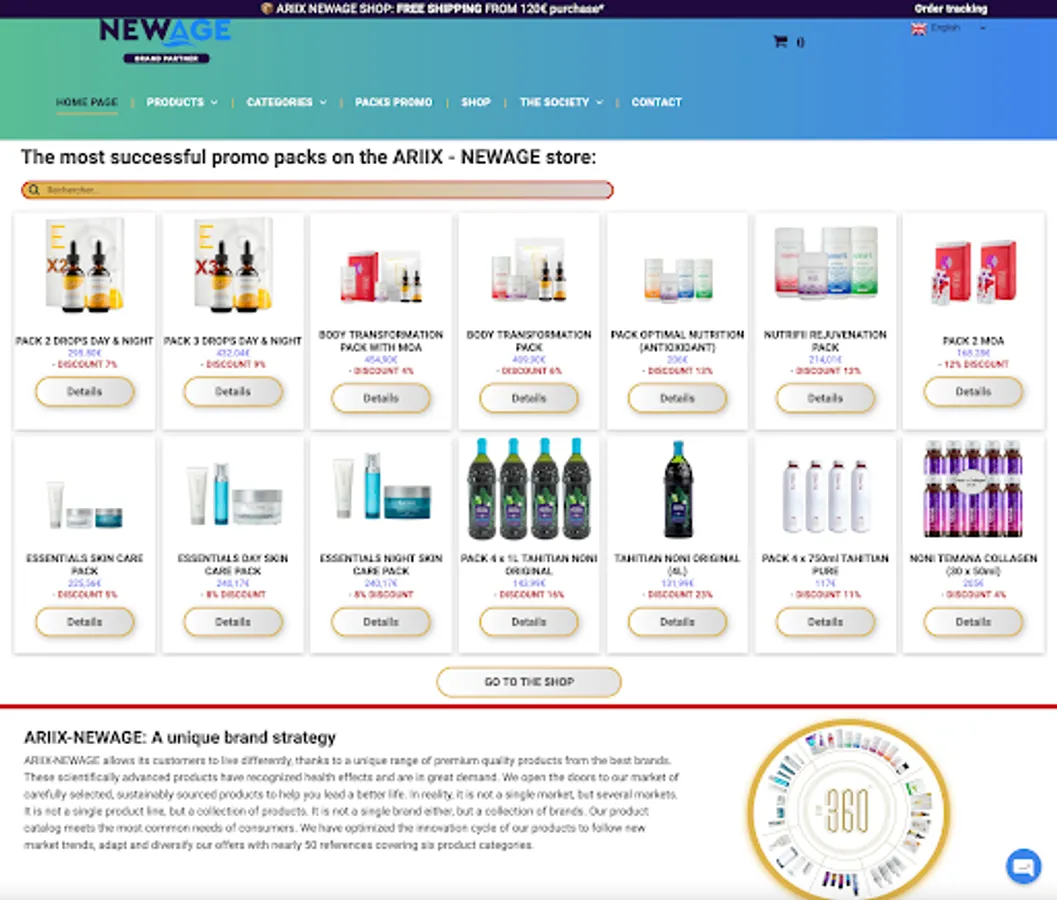View details for Pack Optimal Nutrition Antioxidant
The image size is (1057, 900).
click(x=677, y=398)
